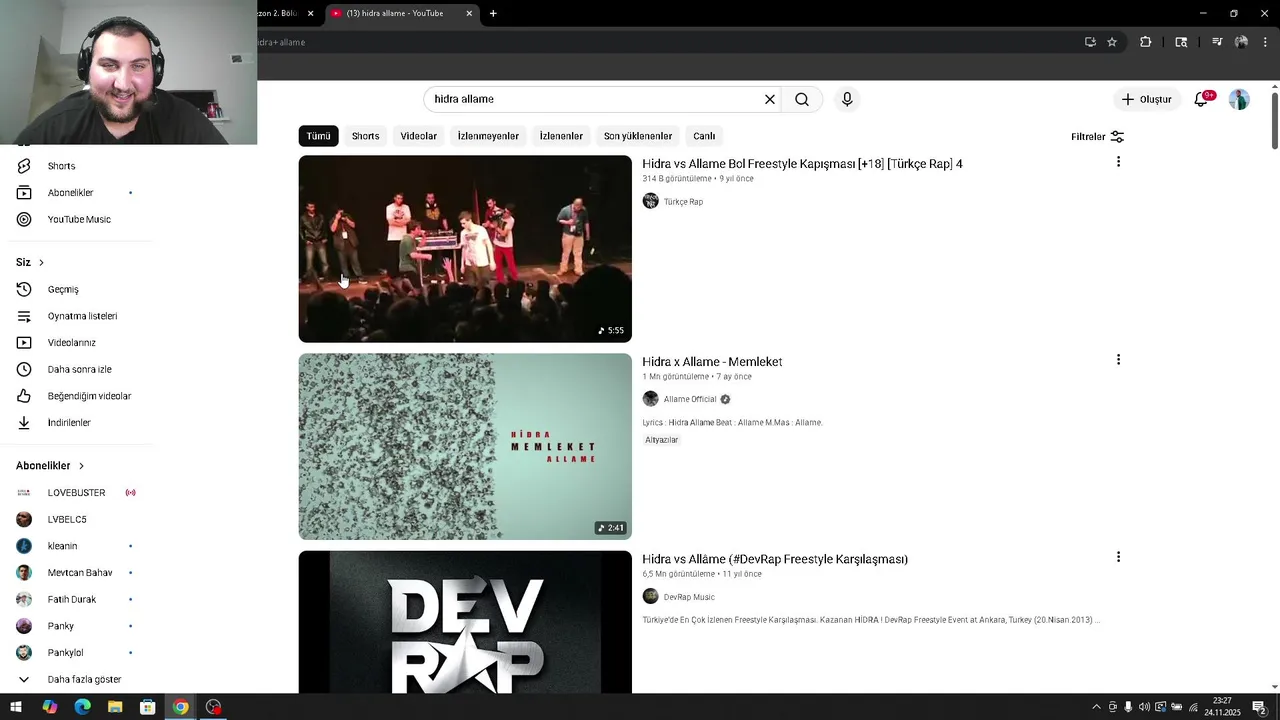
Task: Select Tümü filter chip
Action: click(318, 136)
